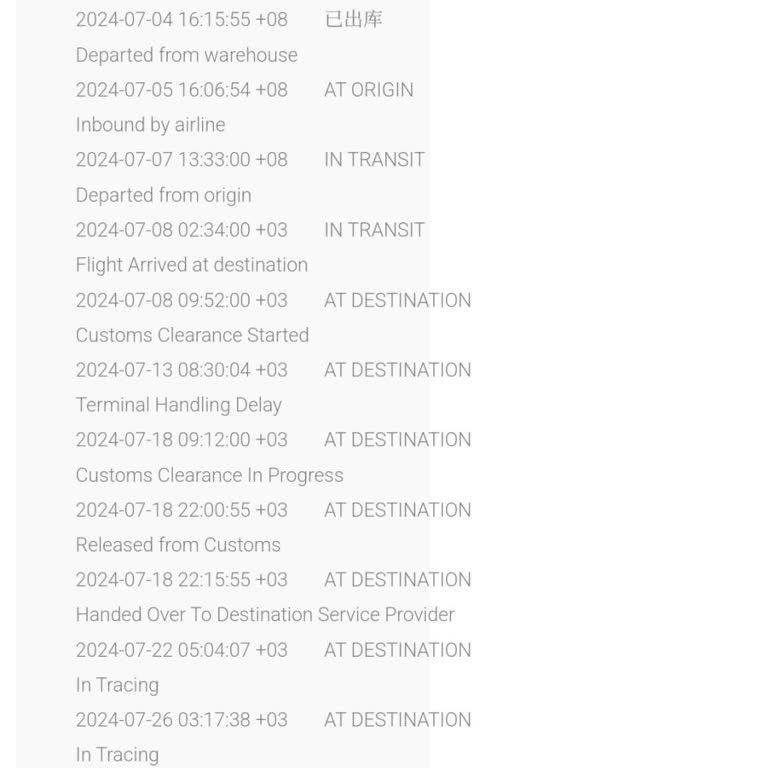Click the 2024-07-18 22:00:55 timestamp
Image resolution: width=768 pixels, height=768 pixels.
(x=181, y=510)
